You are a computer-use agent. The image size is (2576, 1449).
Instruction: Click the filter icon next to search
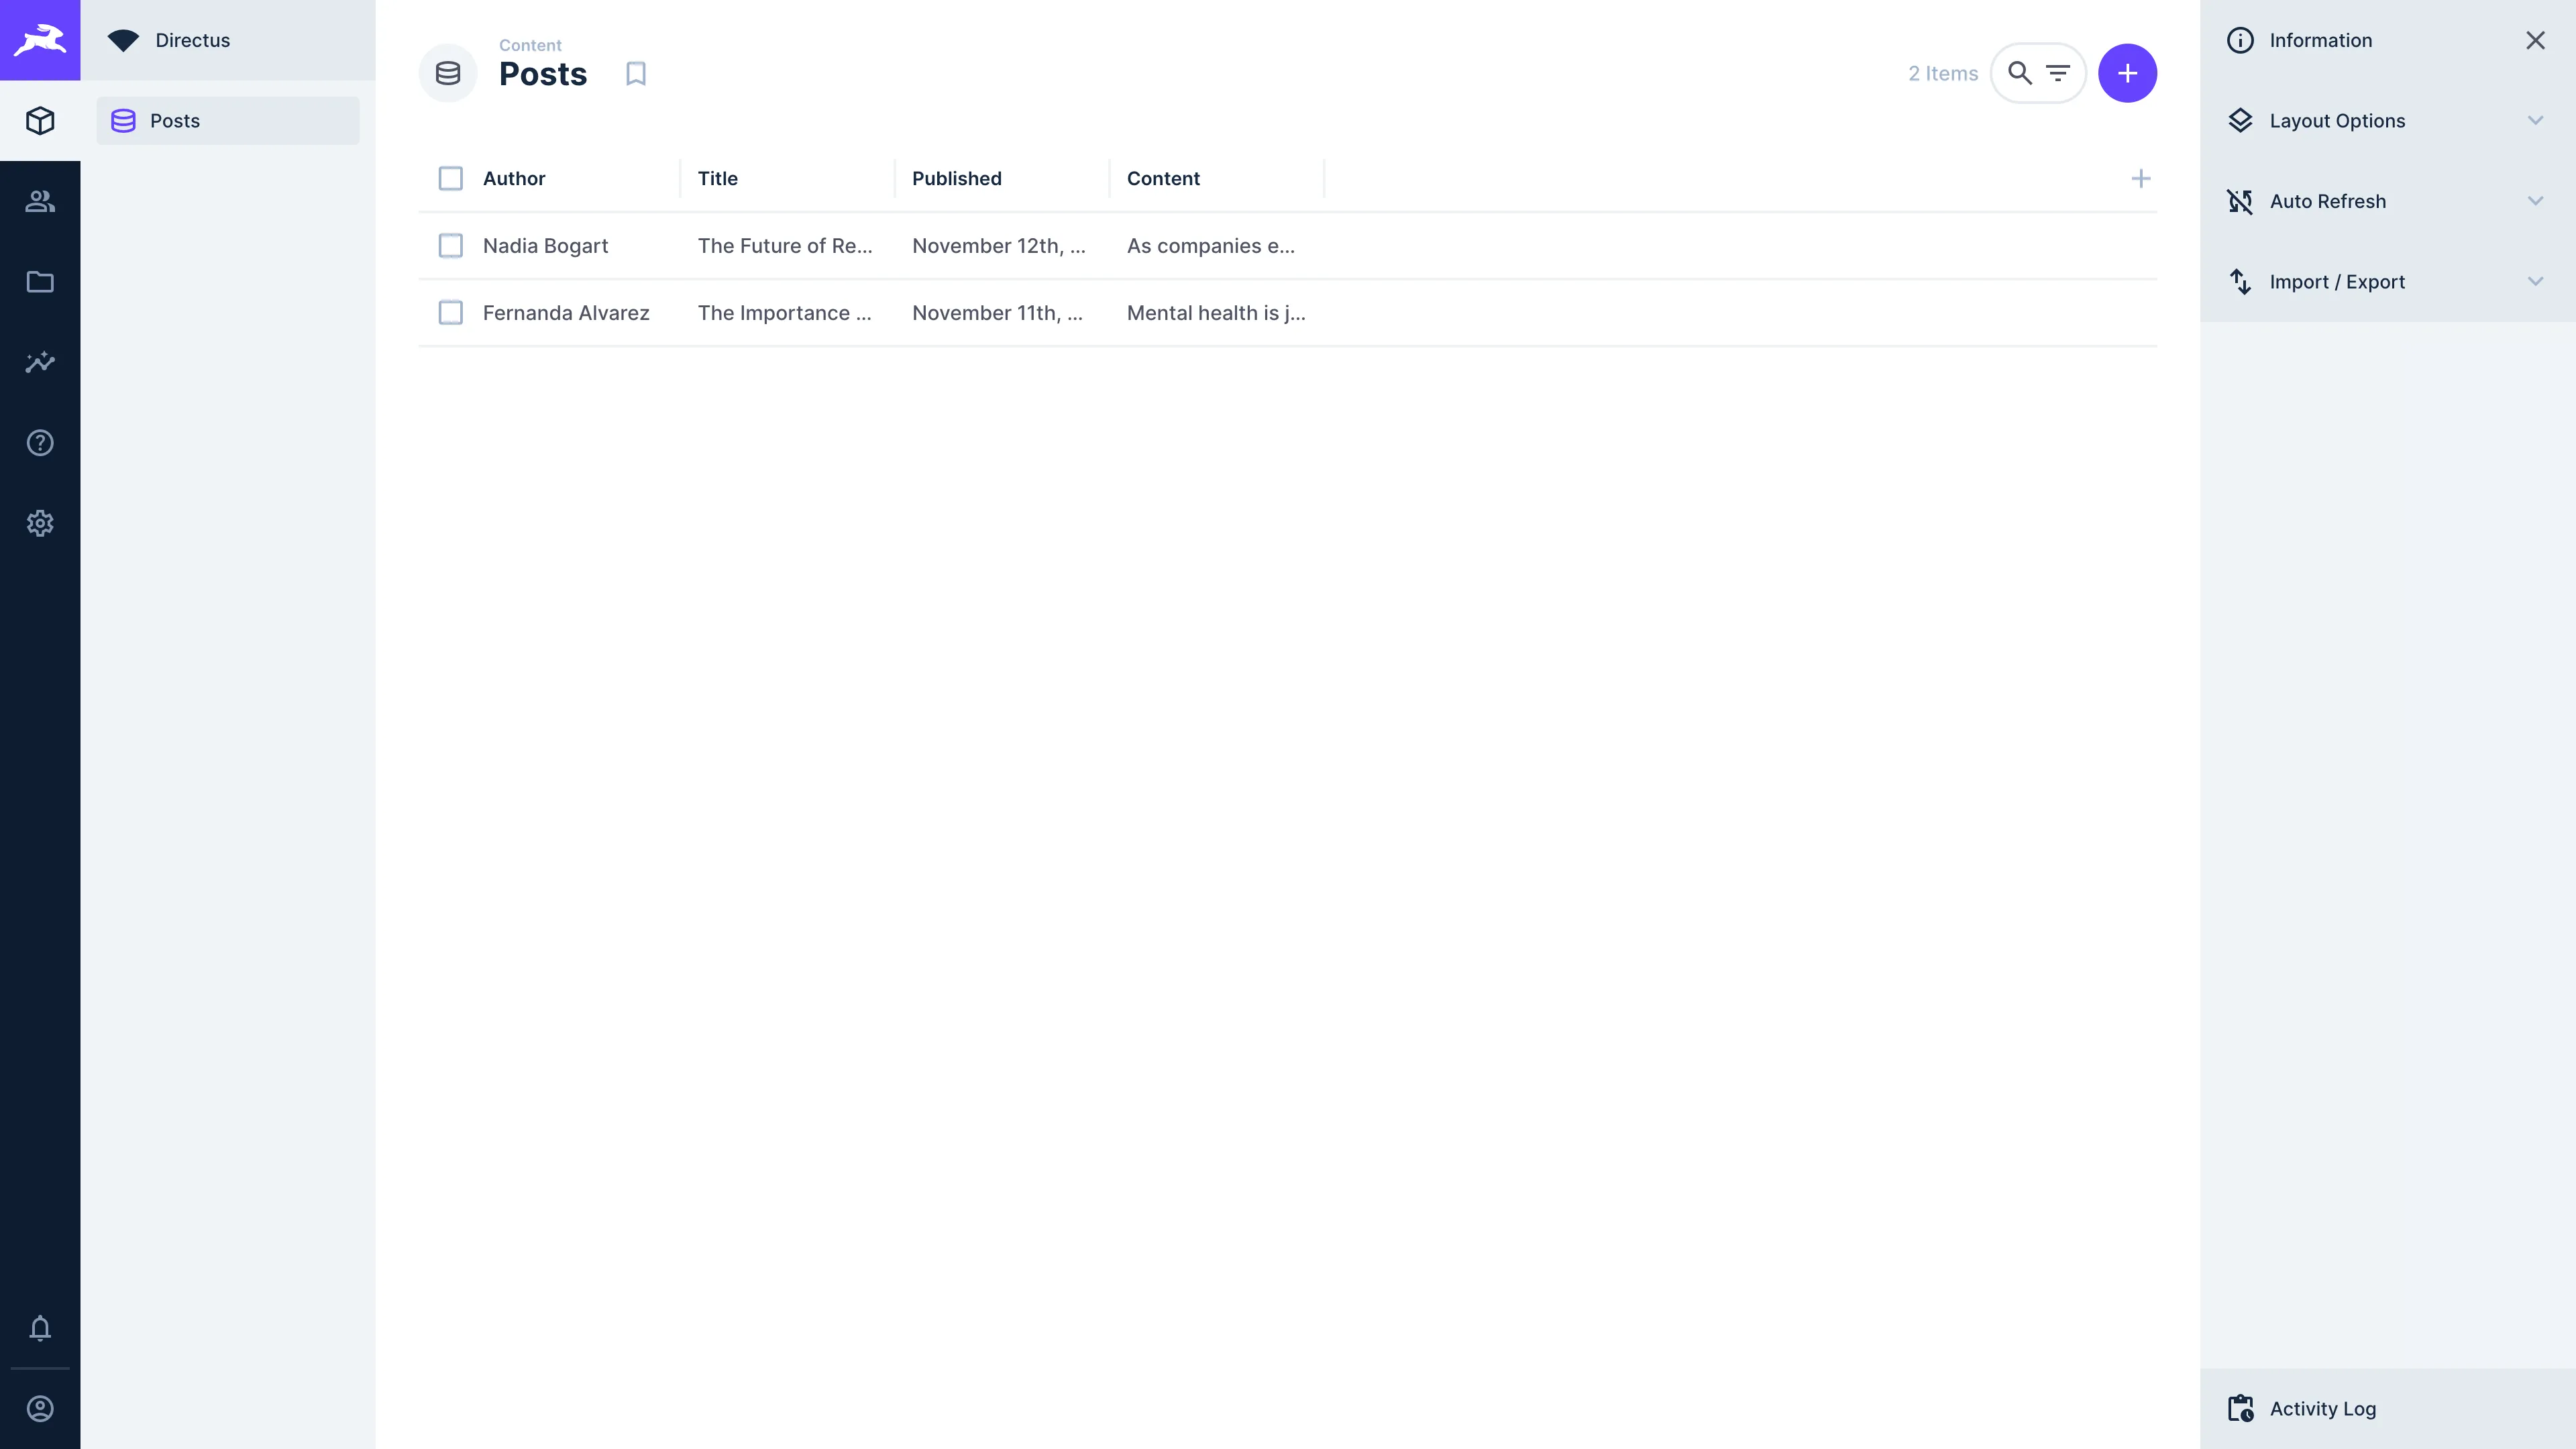pyautogui.click(x=2057, y=72)
